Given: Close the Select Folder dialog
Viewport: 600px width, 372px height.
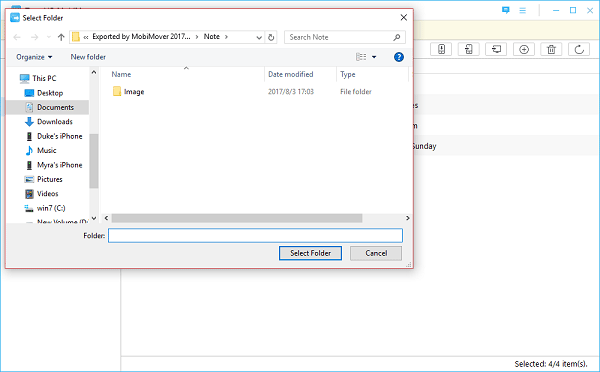Looking at the screenshot, I should 403,18.
